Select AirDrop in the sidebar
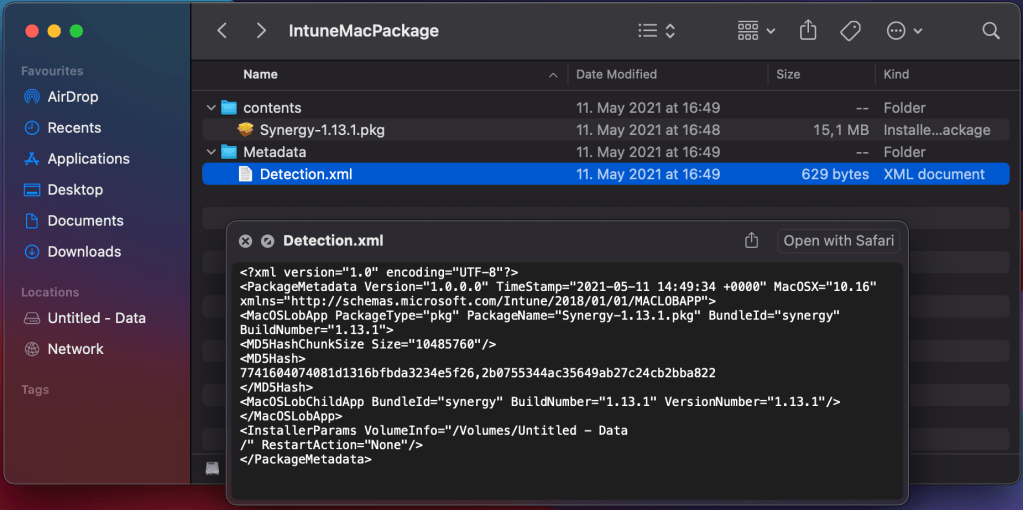This screenshot has width=1023, height=510. point(72,97)
